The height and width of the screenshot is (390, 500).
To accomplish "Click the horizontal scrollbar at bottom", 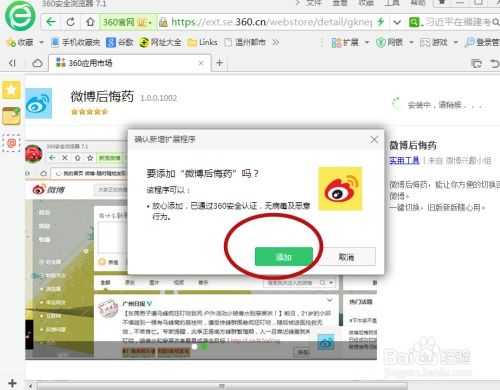I will pos(222,386).
